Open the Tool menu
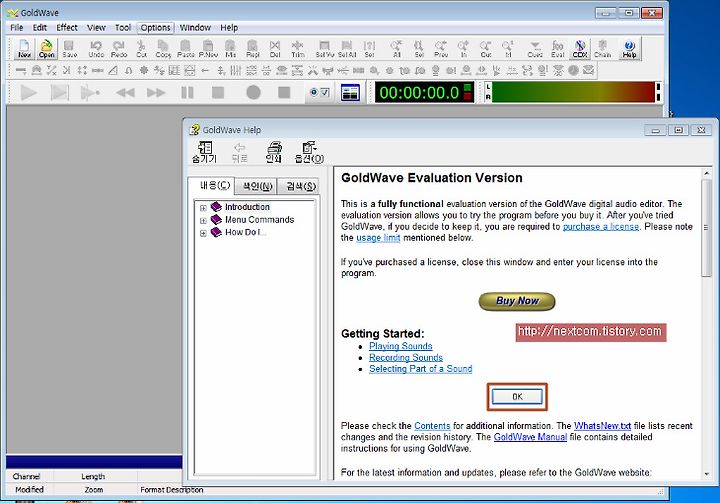Screen dimensions: 720x503 pyautogui.click(x=123, y=28)
